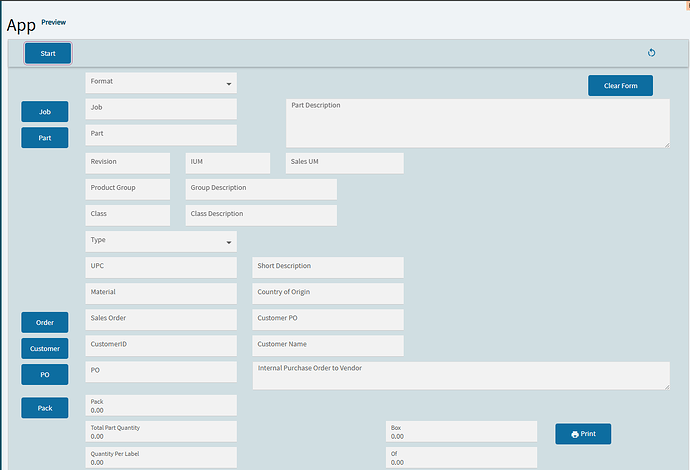Click the Class input field
690x470 pixels.
click(128, 215)
